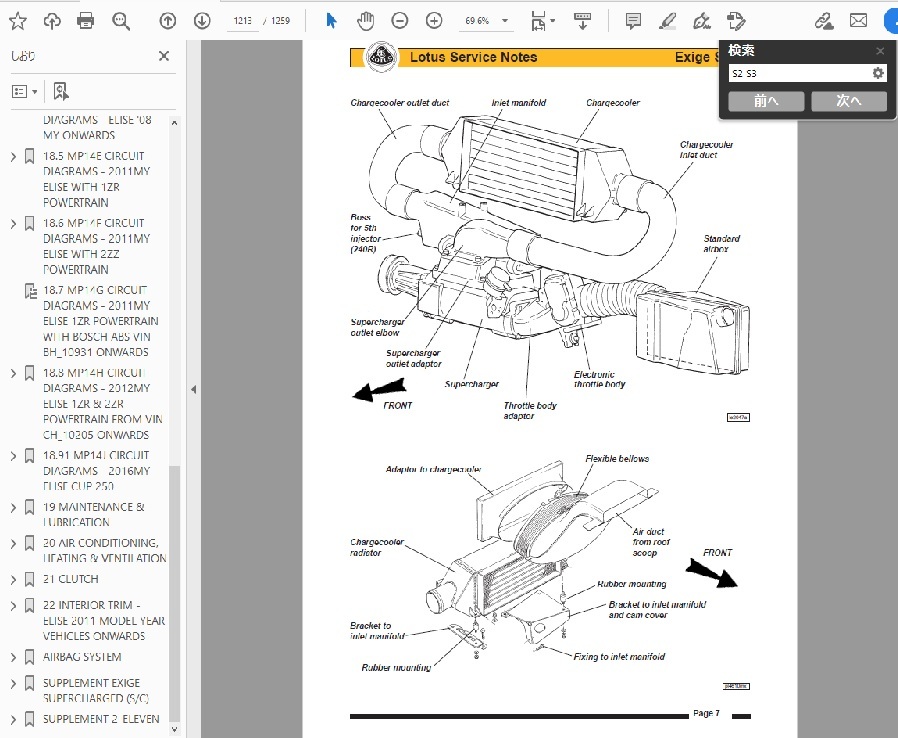Open the AIRBAG SYSTEM bookmark
This screenshot has width=898, height=738.
(82, 657)
